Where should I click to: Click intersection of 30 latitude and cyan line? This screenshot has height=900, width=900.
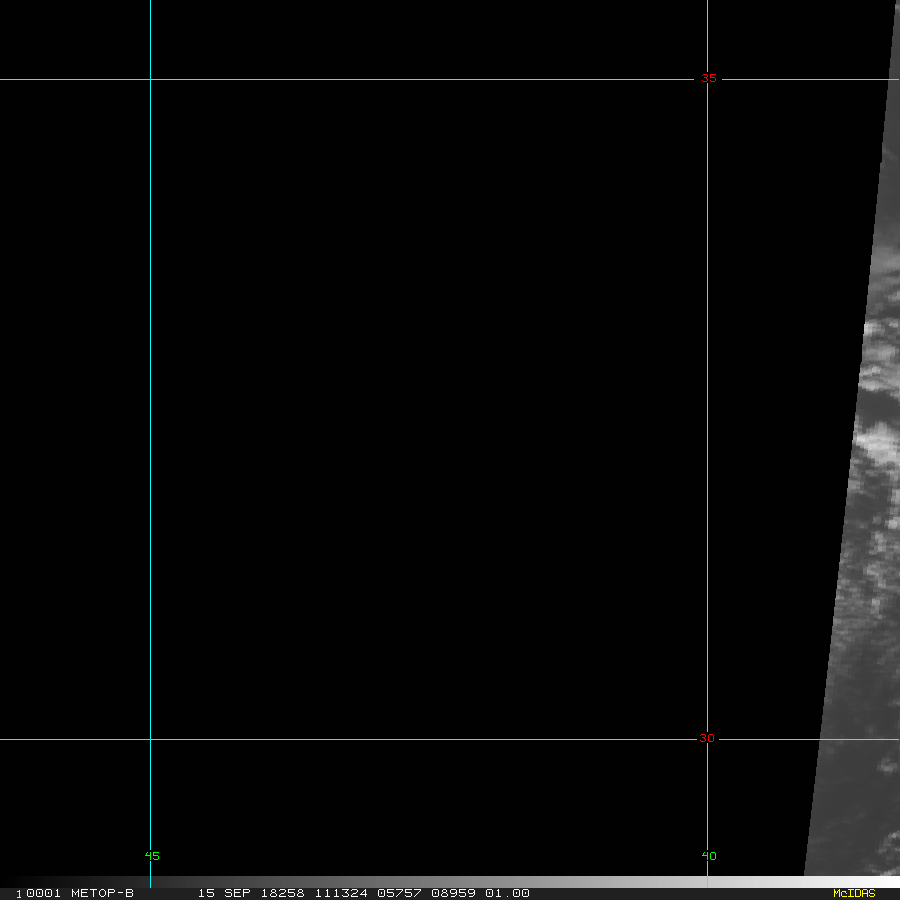150,740
